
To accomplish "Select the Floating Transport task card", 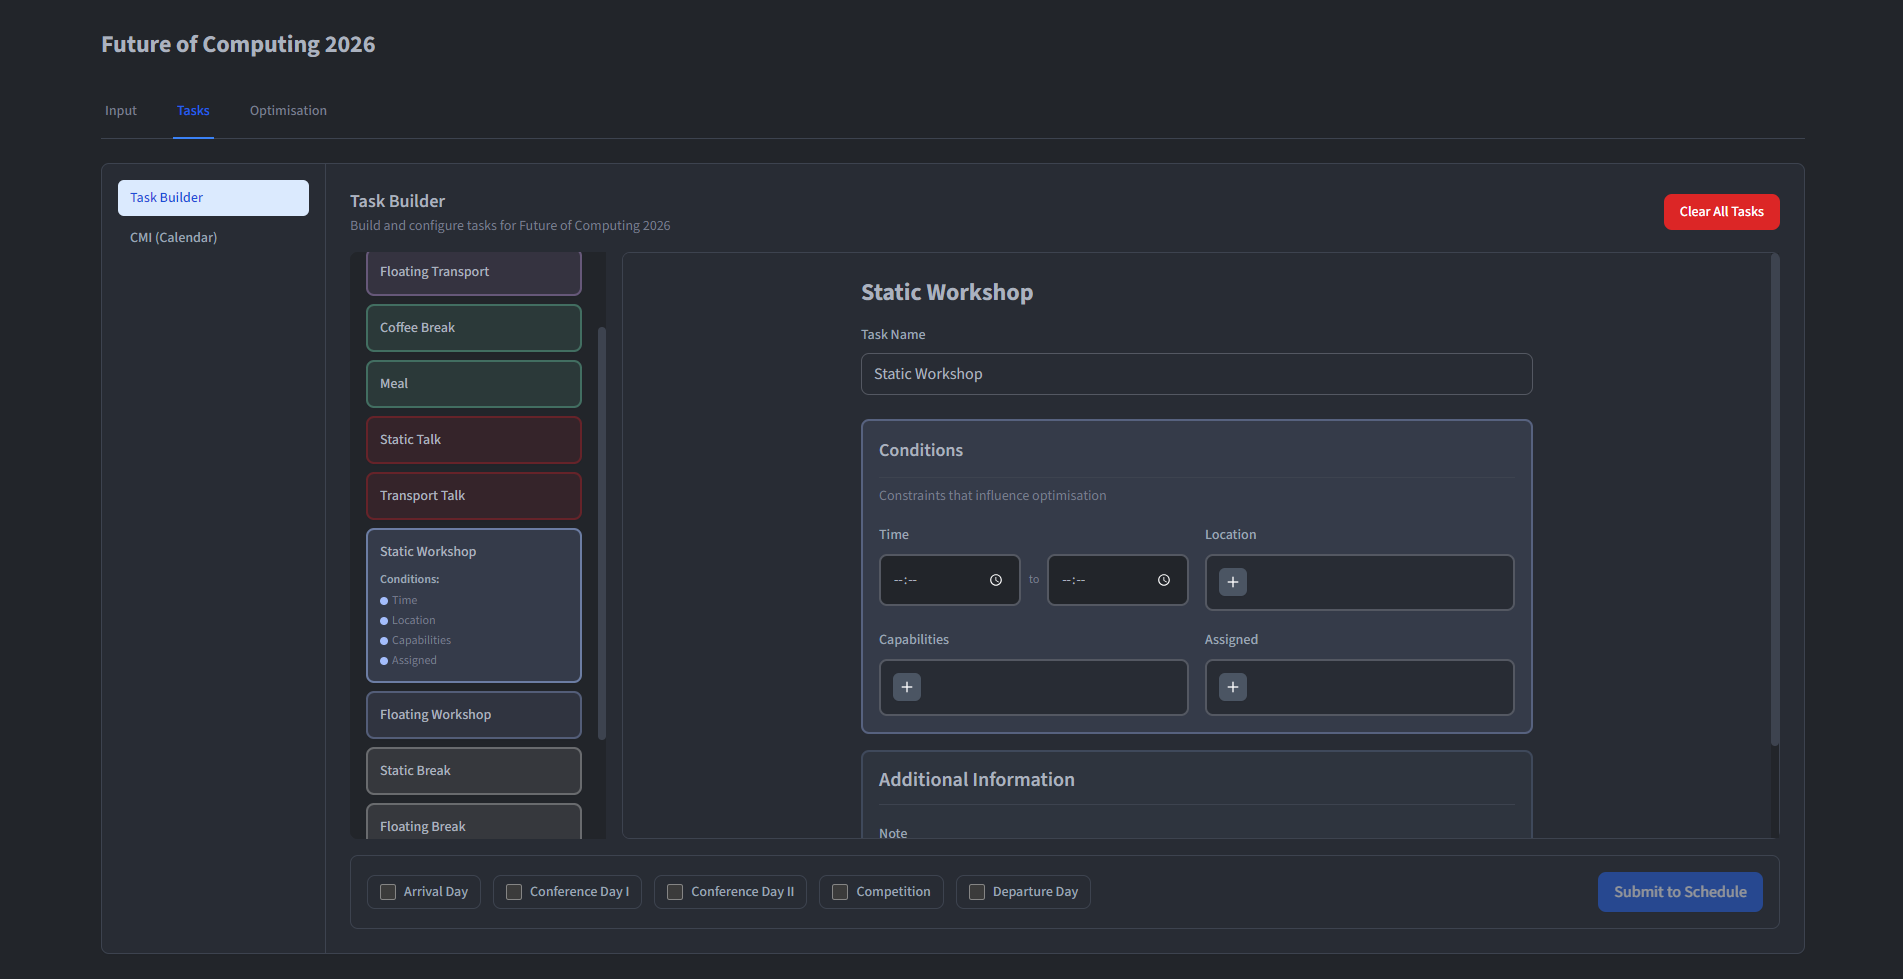I will pos(474,272).
